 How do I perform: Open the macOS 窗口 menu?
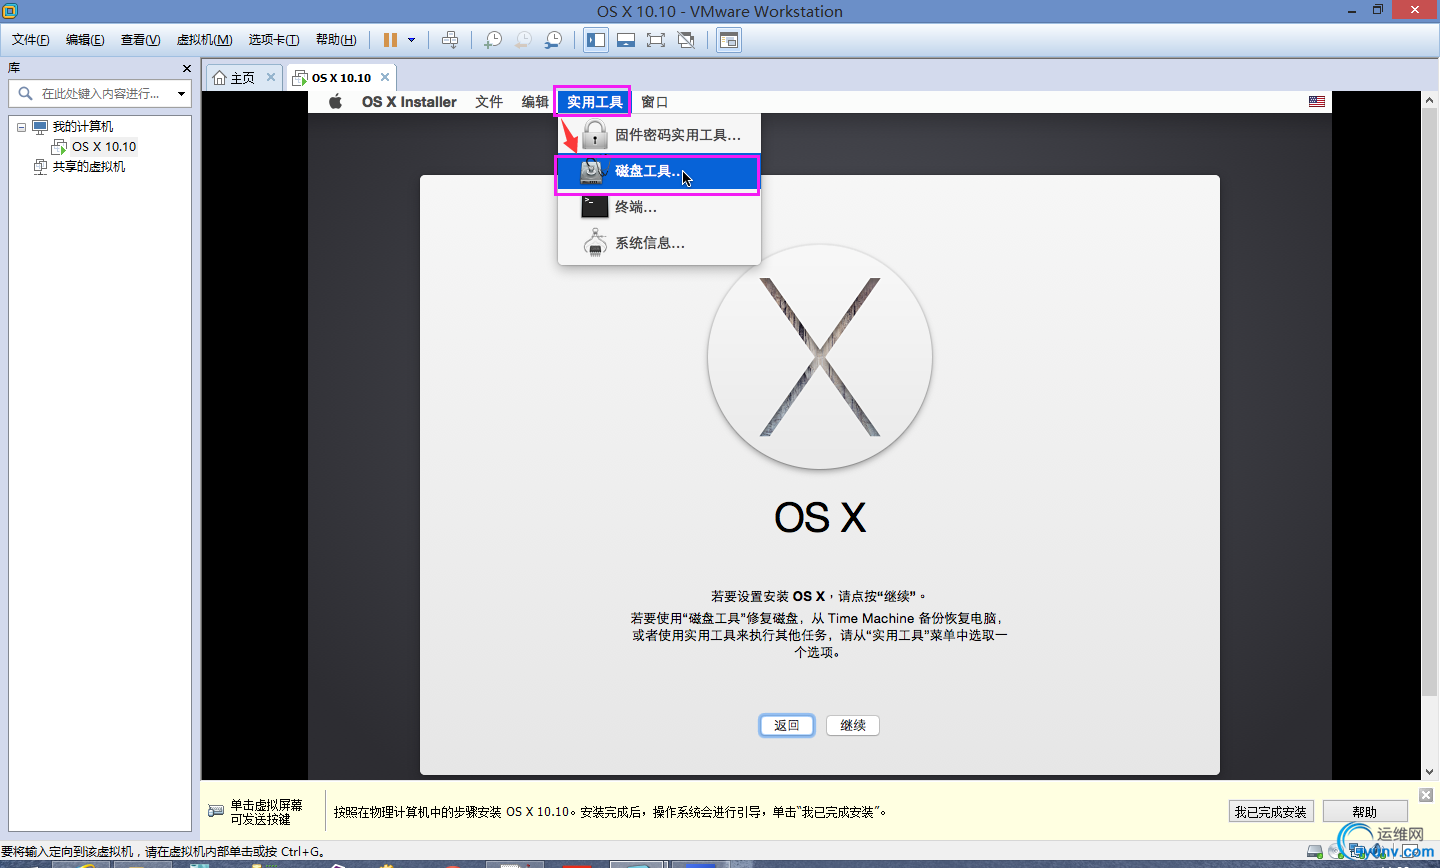pyautogui.click(x=654, y=102)
